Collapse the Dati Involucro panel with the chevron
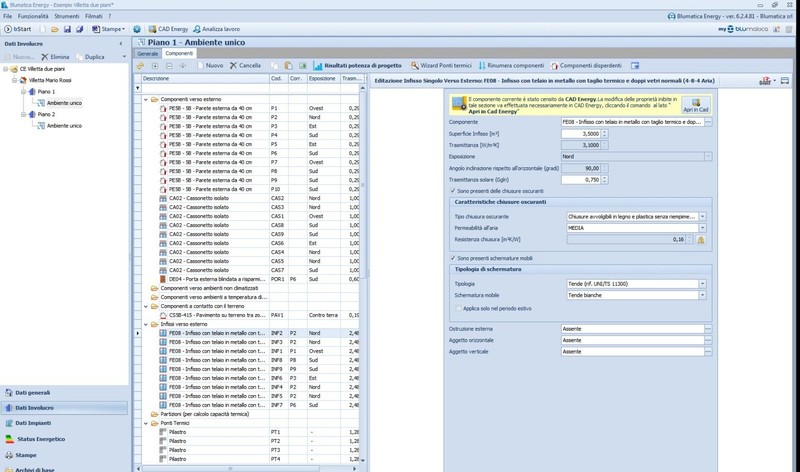 (x=121, y=44)
